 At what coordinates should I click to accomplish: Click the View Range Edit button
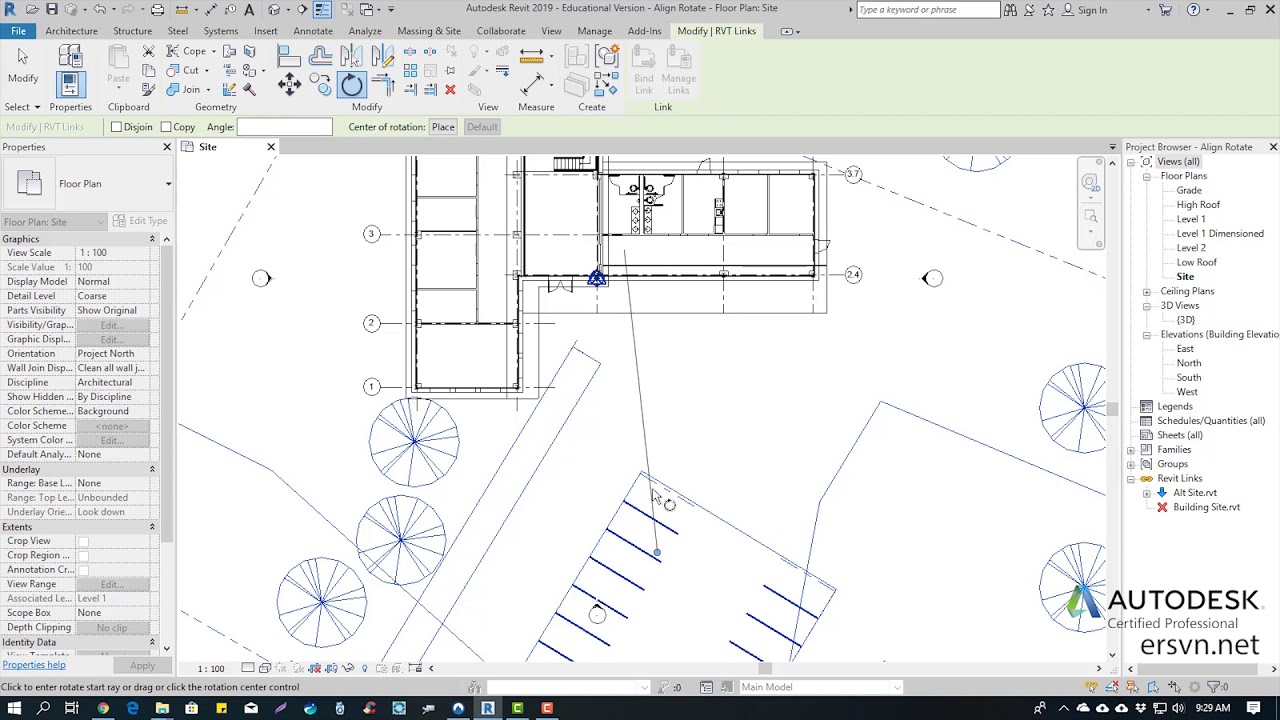pyautogui.click(x=111, y=584)
